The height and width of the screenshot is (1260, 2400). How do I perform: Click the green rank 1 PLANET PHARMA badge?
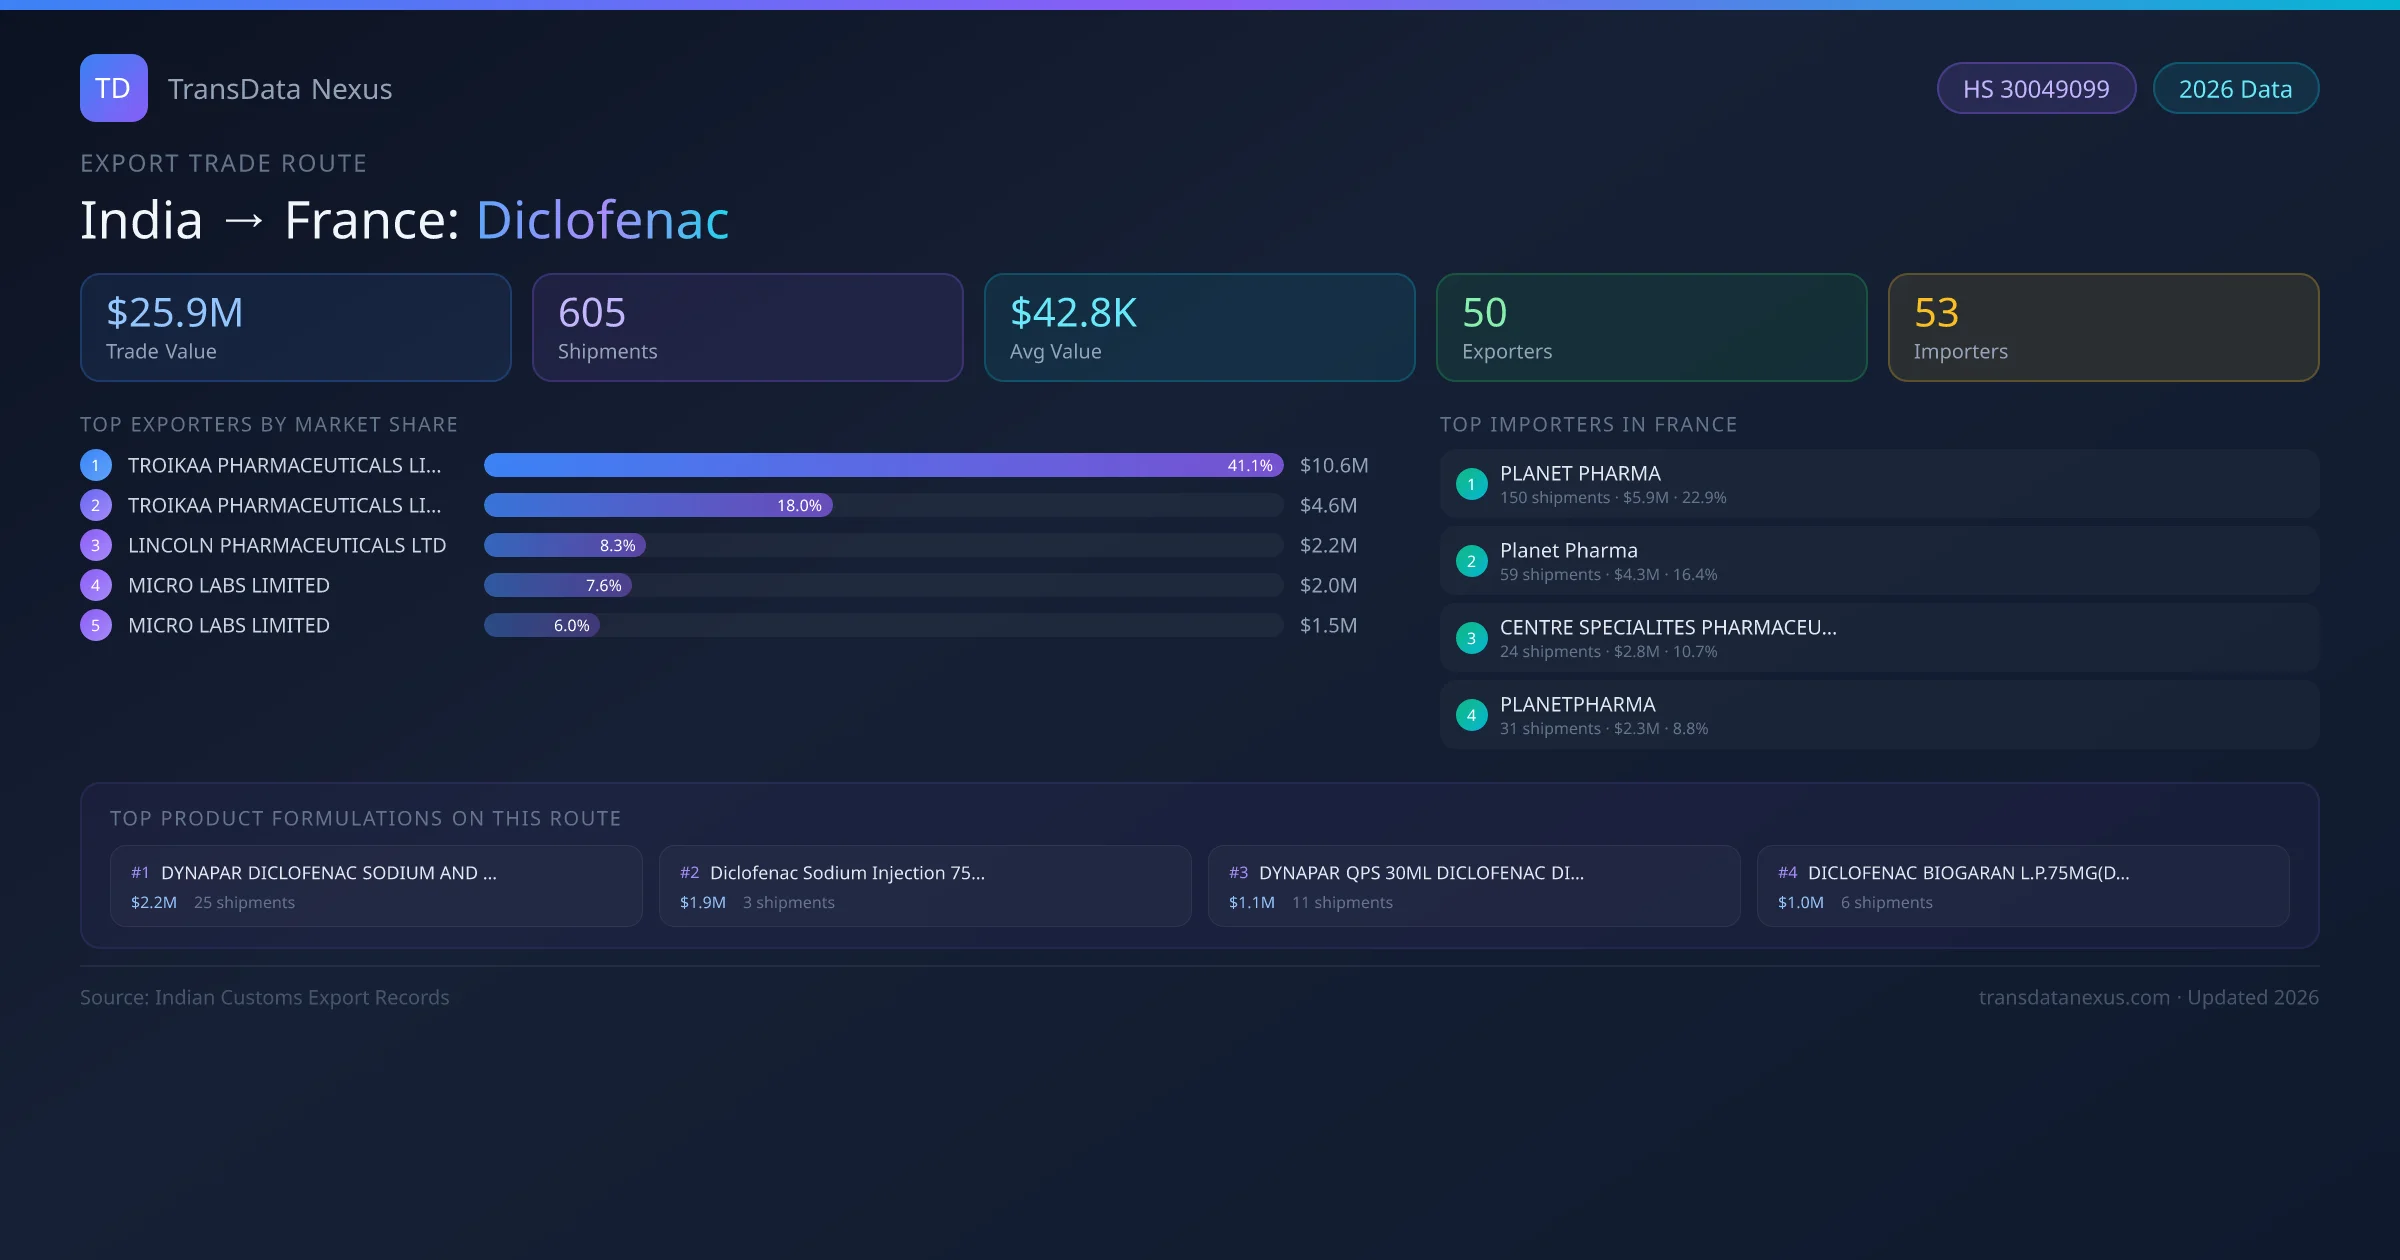point(1471,484)
